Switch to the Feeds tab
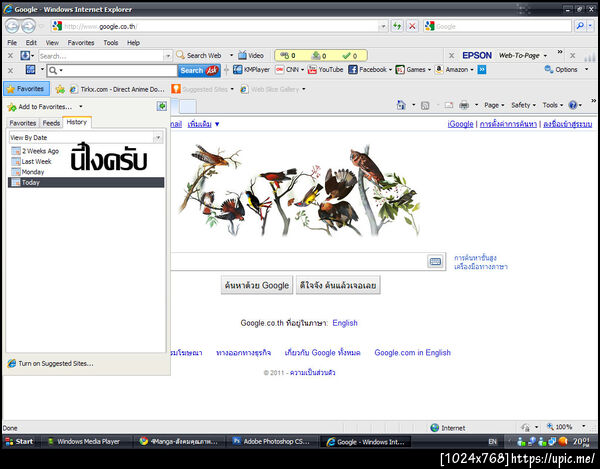This screenshot has height=469, width=600. tap(51, 123)
